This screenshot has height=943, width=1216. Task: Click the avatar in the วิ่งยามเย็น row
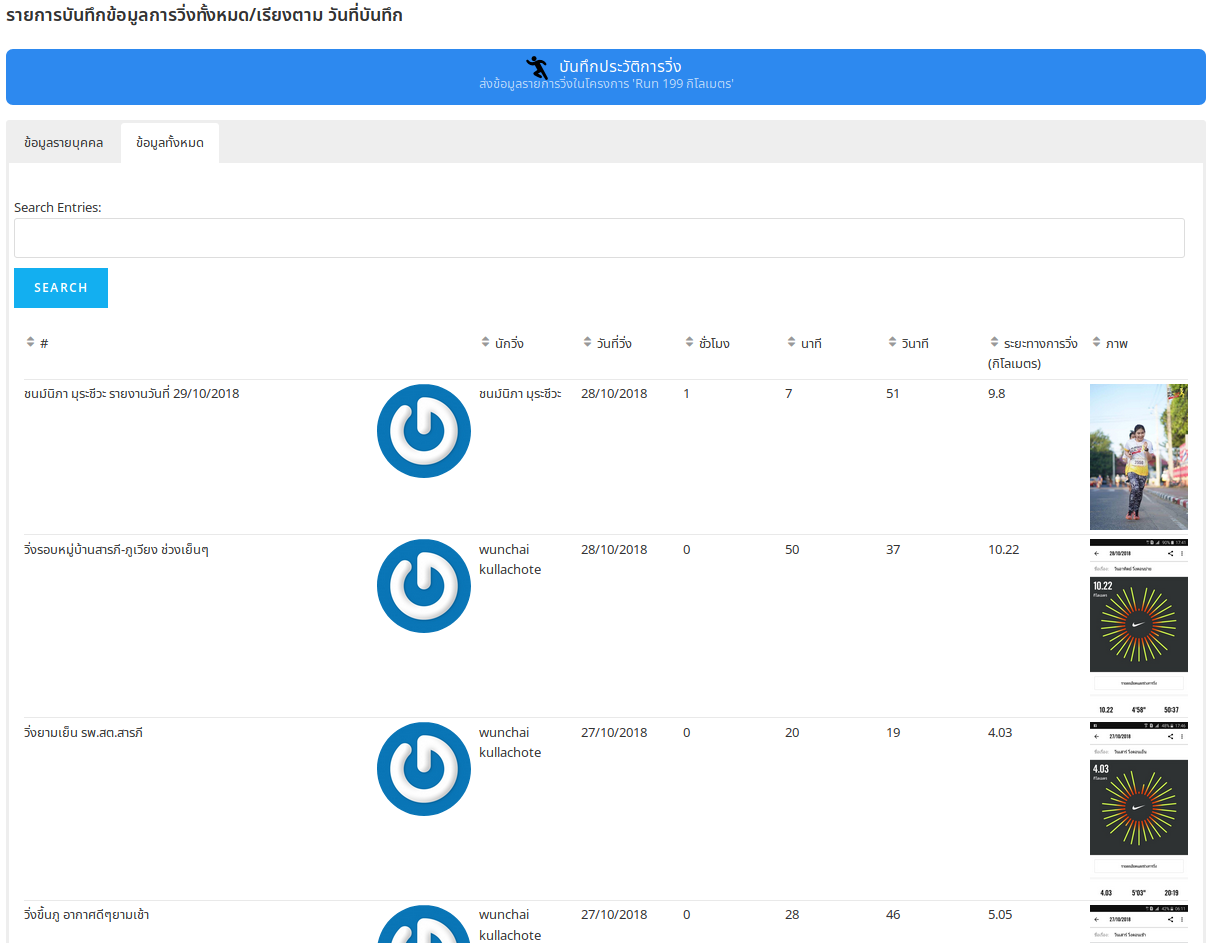tap(424, 769)
